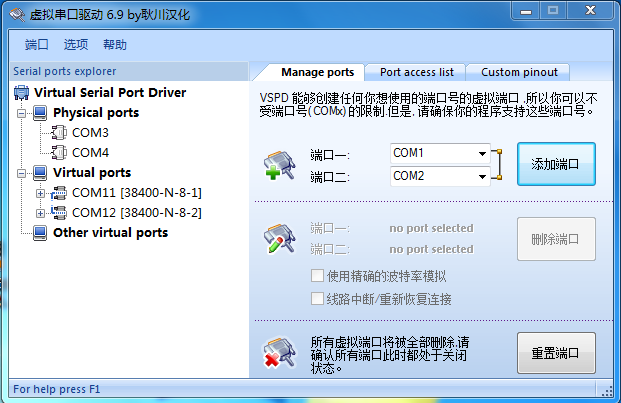
Task: Select the Other virtual ports label
Action: point(110,233)
